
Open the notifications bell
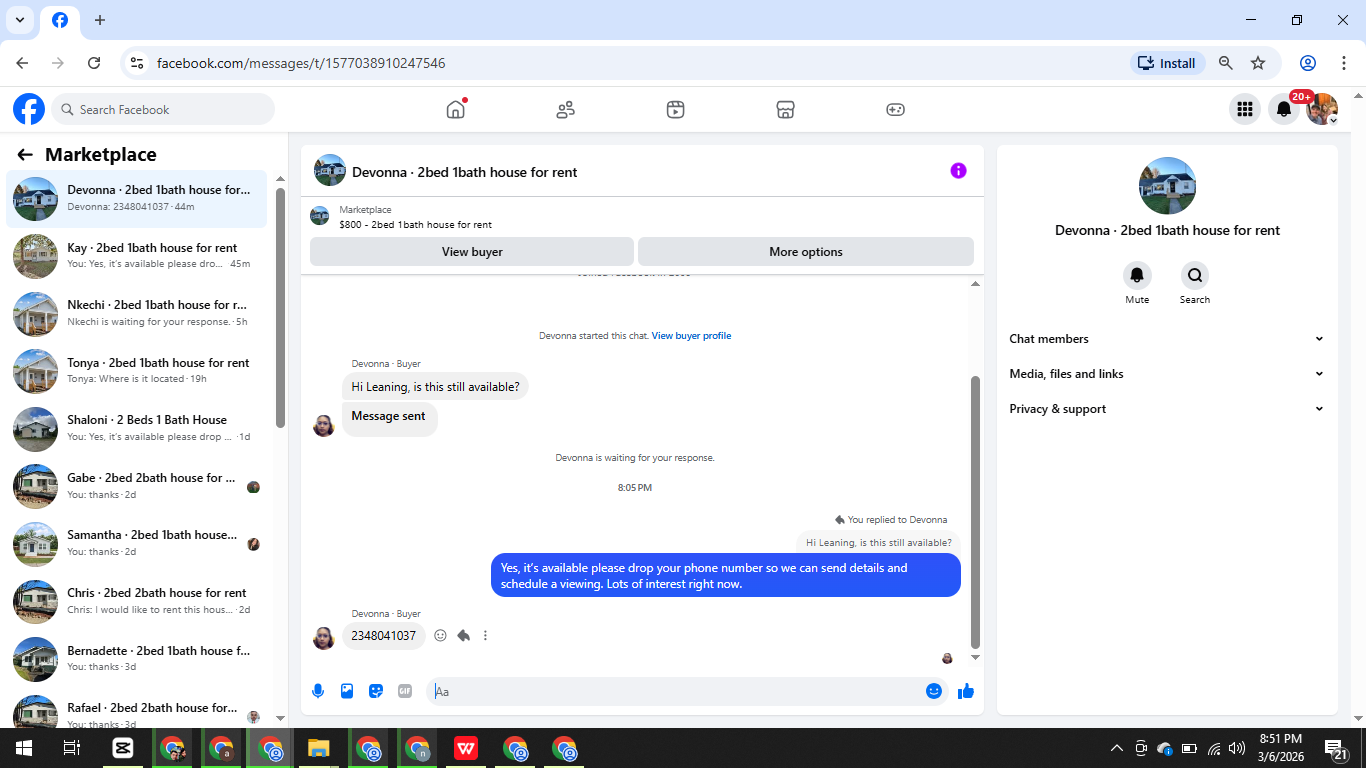tap(1284, 109)
